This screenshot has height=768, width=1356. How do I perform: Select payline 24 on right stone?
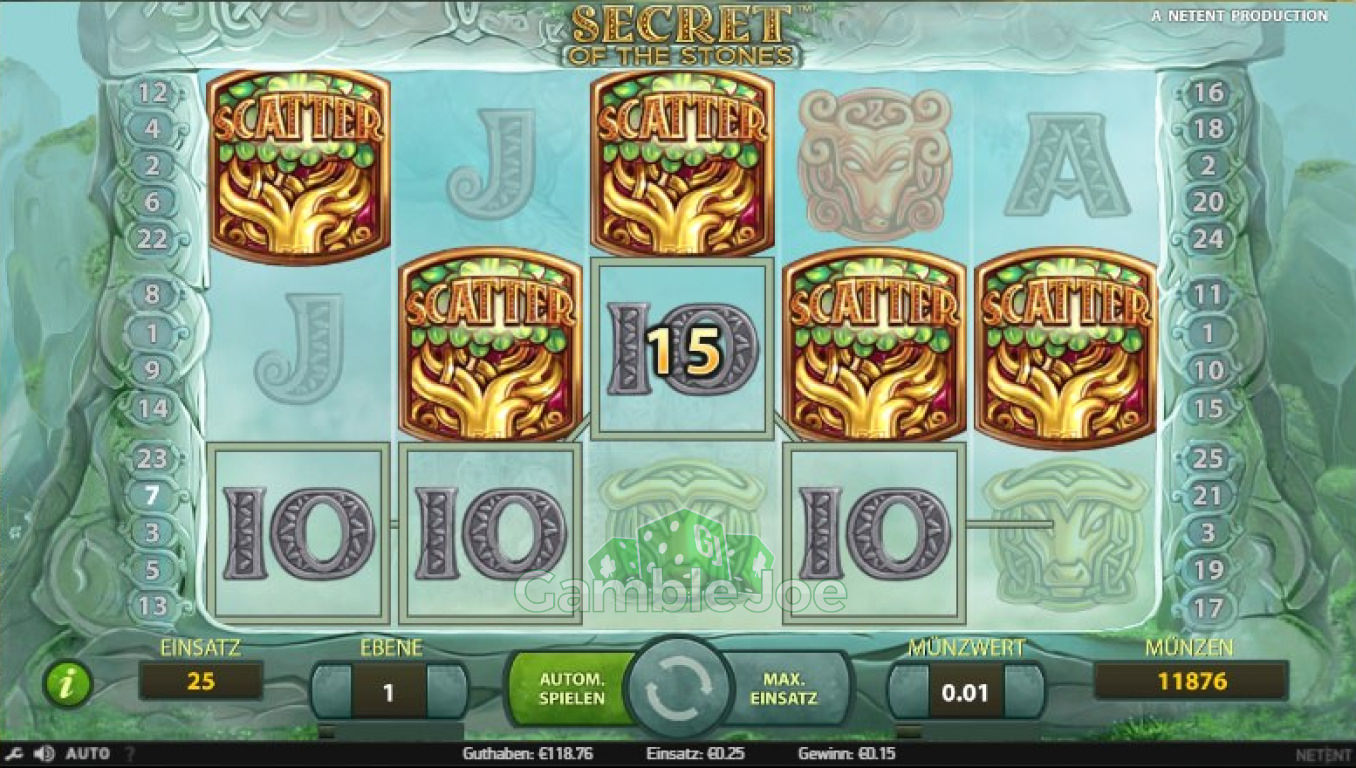click(x=1208, y=239)
